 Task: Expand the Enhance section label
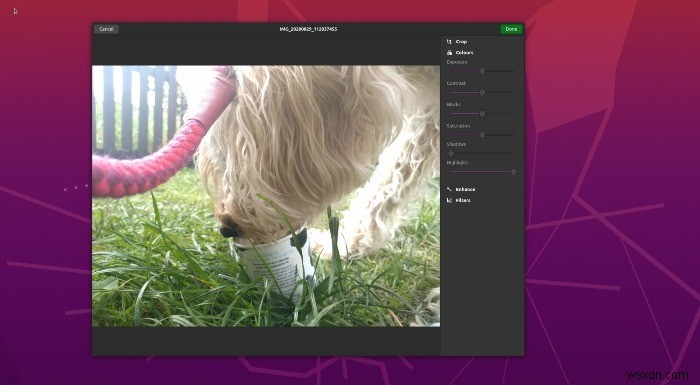[x=465, y=189]
